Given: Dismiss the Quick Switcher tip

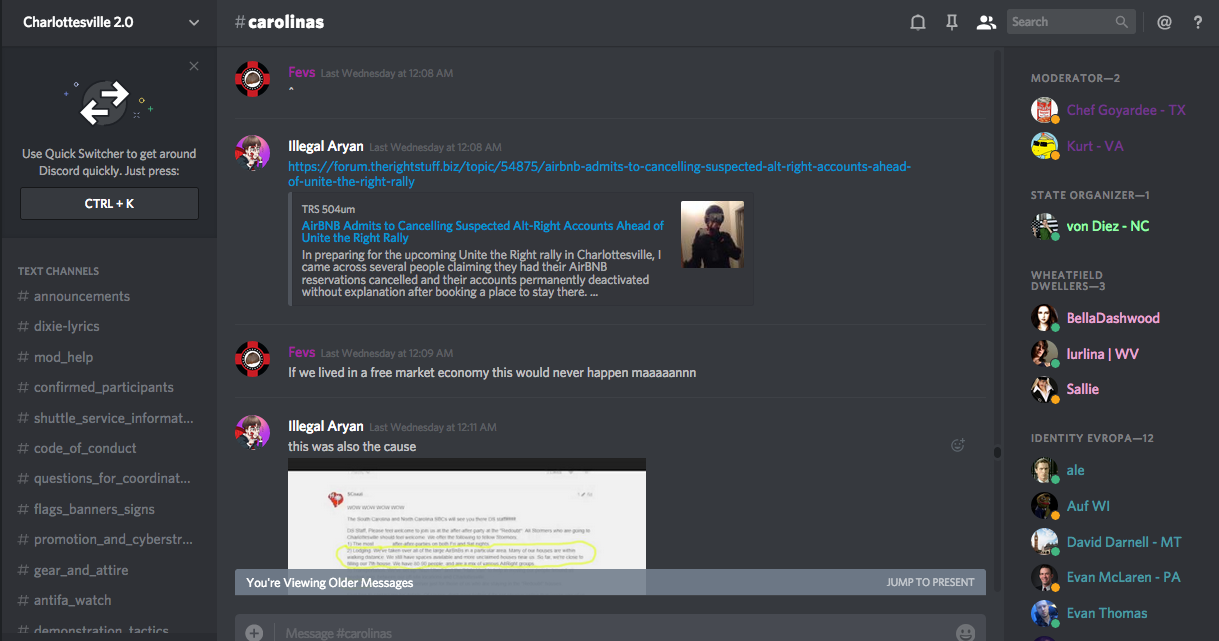Looking at the screenshot, I should point(194,66).
